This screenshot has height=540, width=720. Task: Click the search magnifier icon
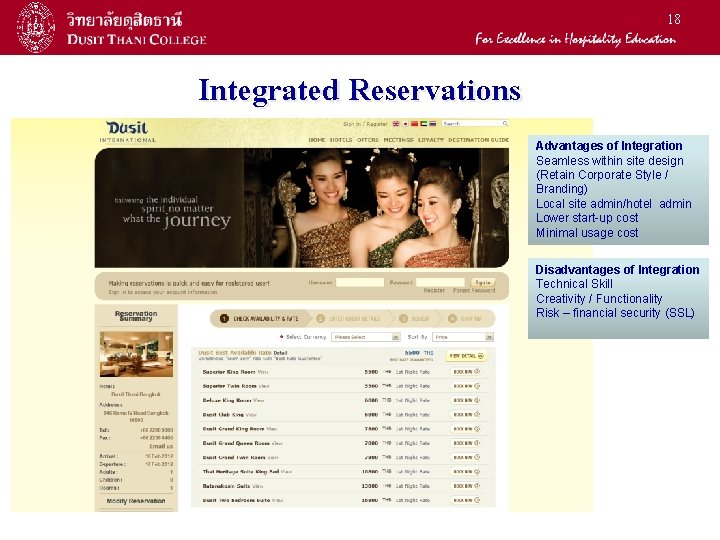pyautogui.click(x=505, y=124)
